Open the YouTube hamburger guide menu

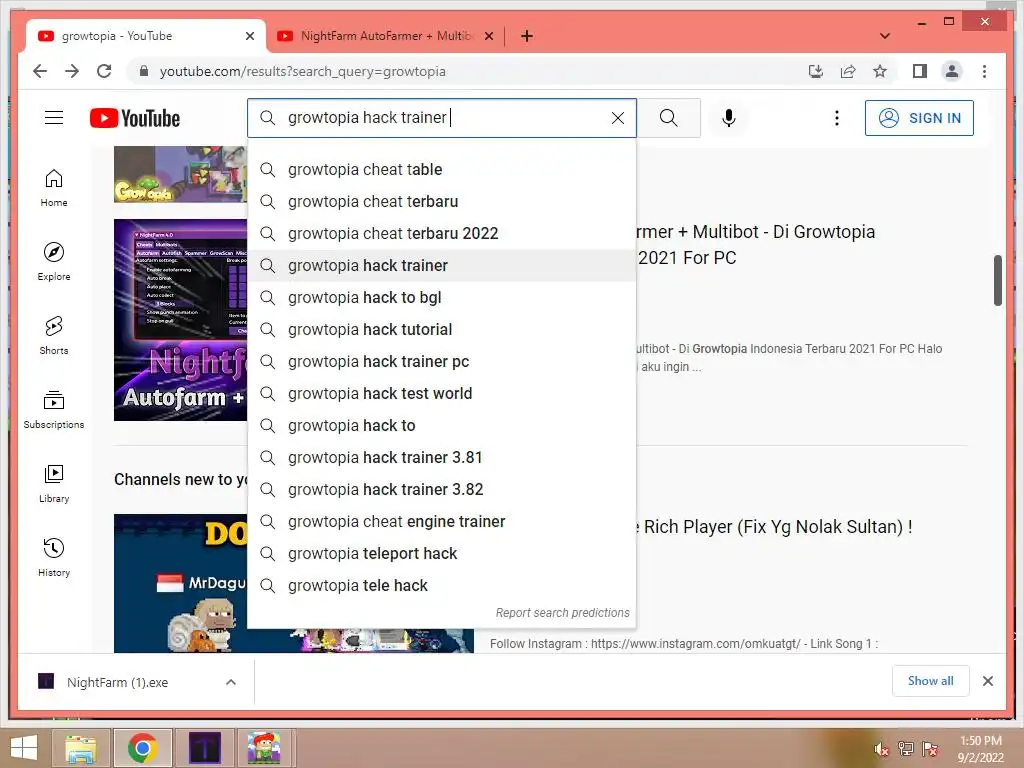point(54,118)
